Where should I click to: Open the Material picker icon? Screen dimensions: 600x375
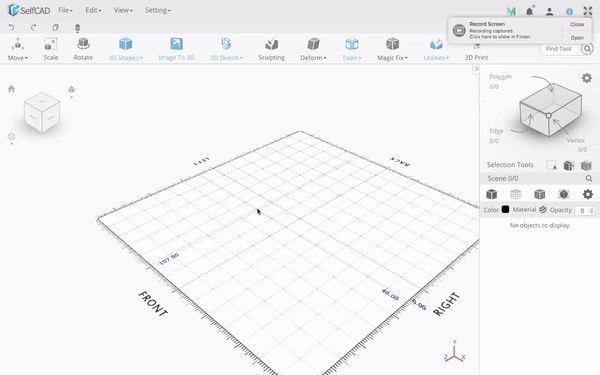(543, 209)
